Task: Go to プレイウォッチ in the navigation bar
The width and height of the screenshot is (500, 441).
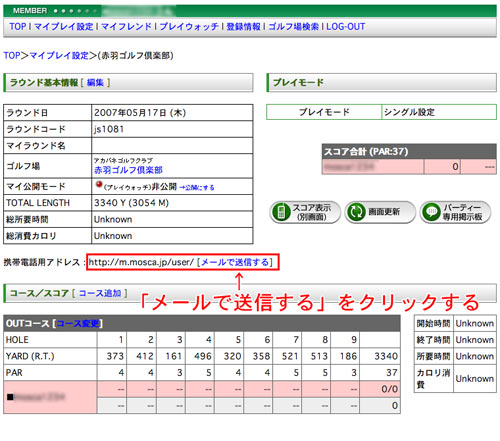Action: [189, 27]
